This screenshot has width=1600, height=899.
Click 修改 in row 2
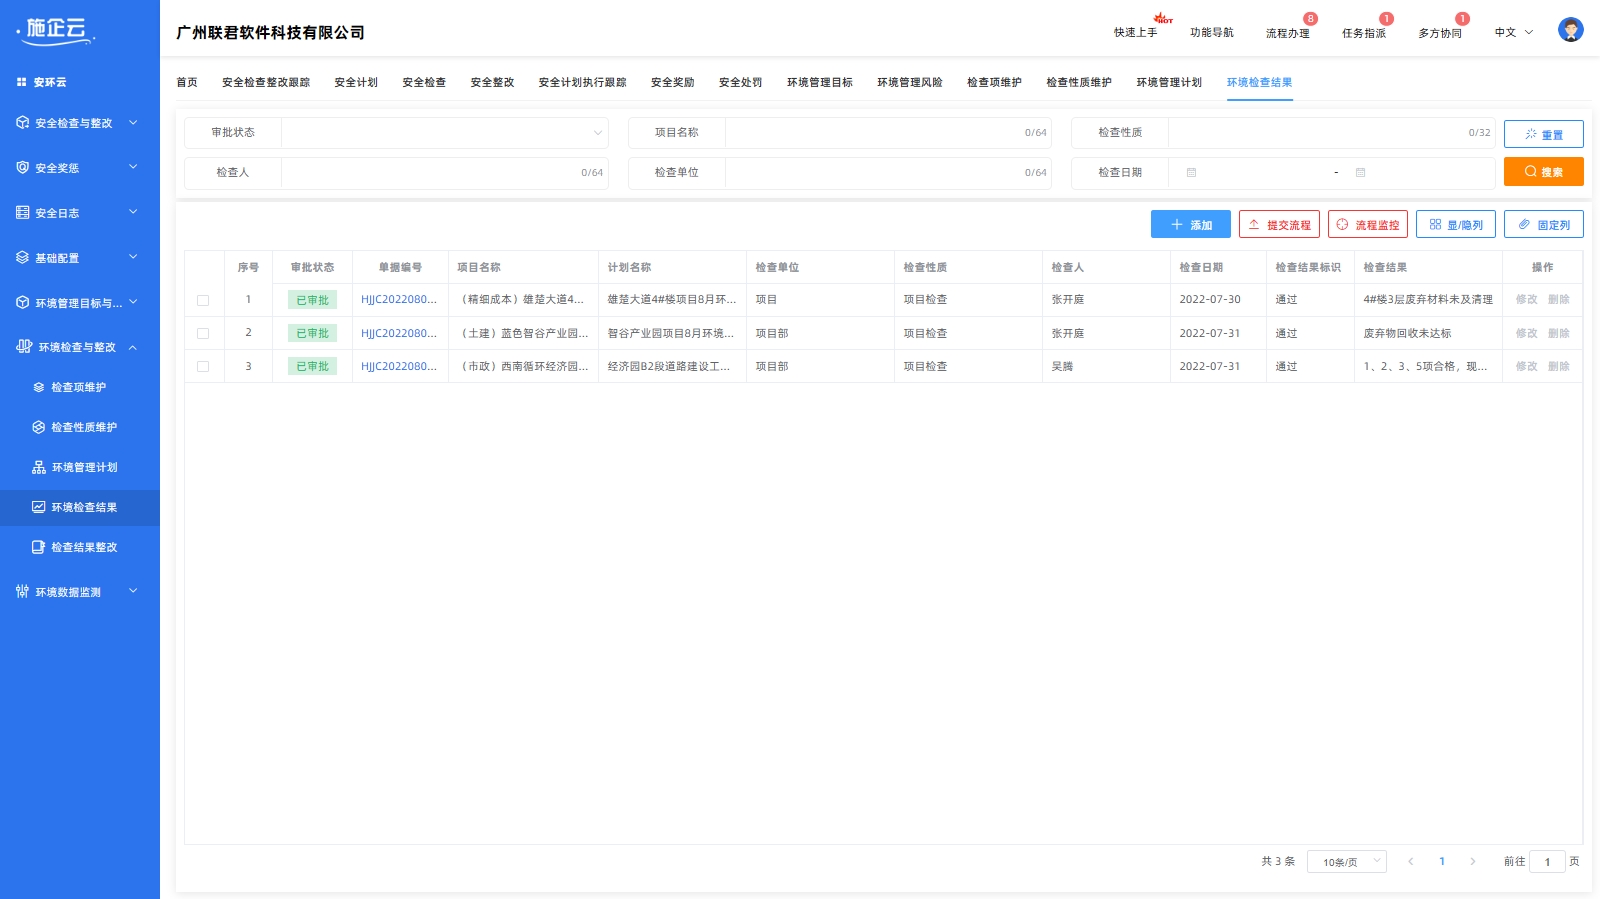tap(1526, 333)
